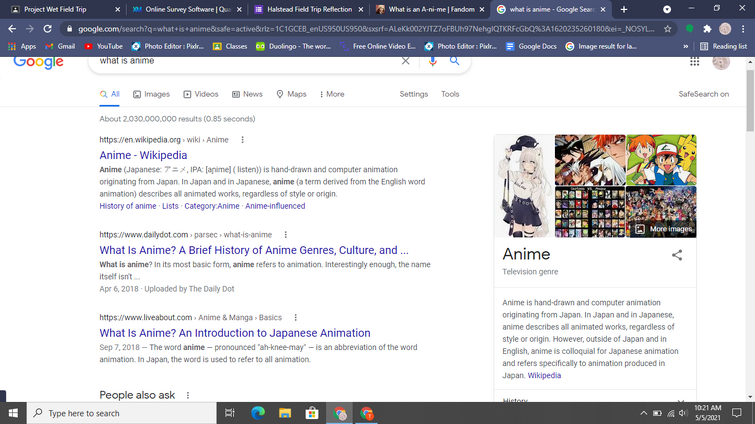Share the Anime knowledge panel

coord(677,255)
